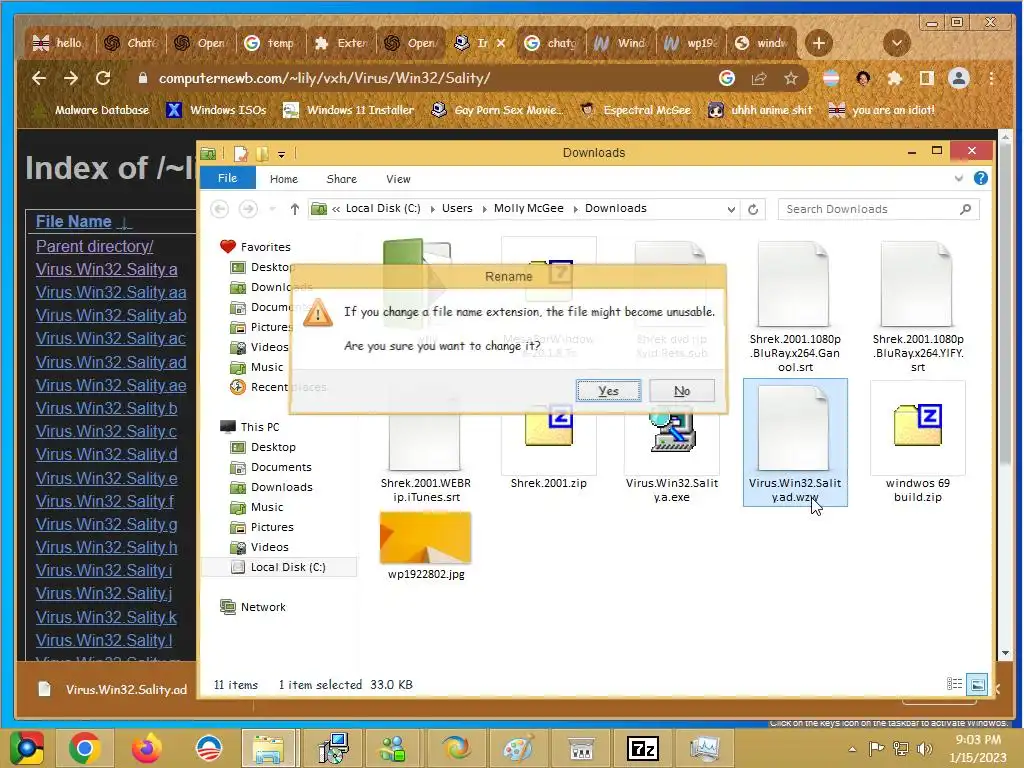Select This PC in navigation pane

(x=250, y=426)
